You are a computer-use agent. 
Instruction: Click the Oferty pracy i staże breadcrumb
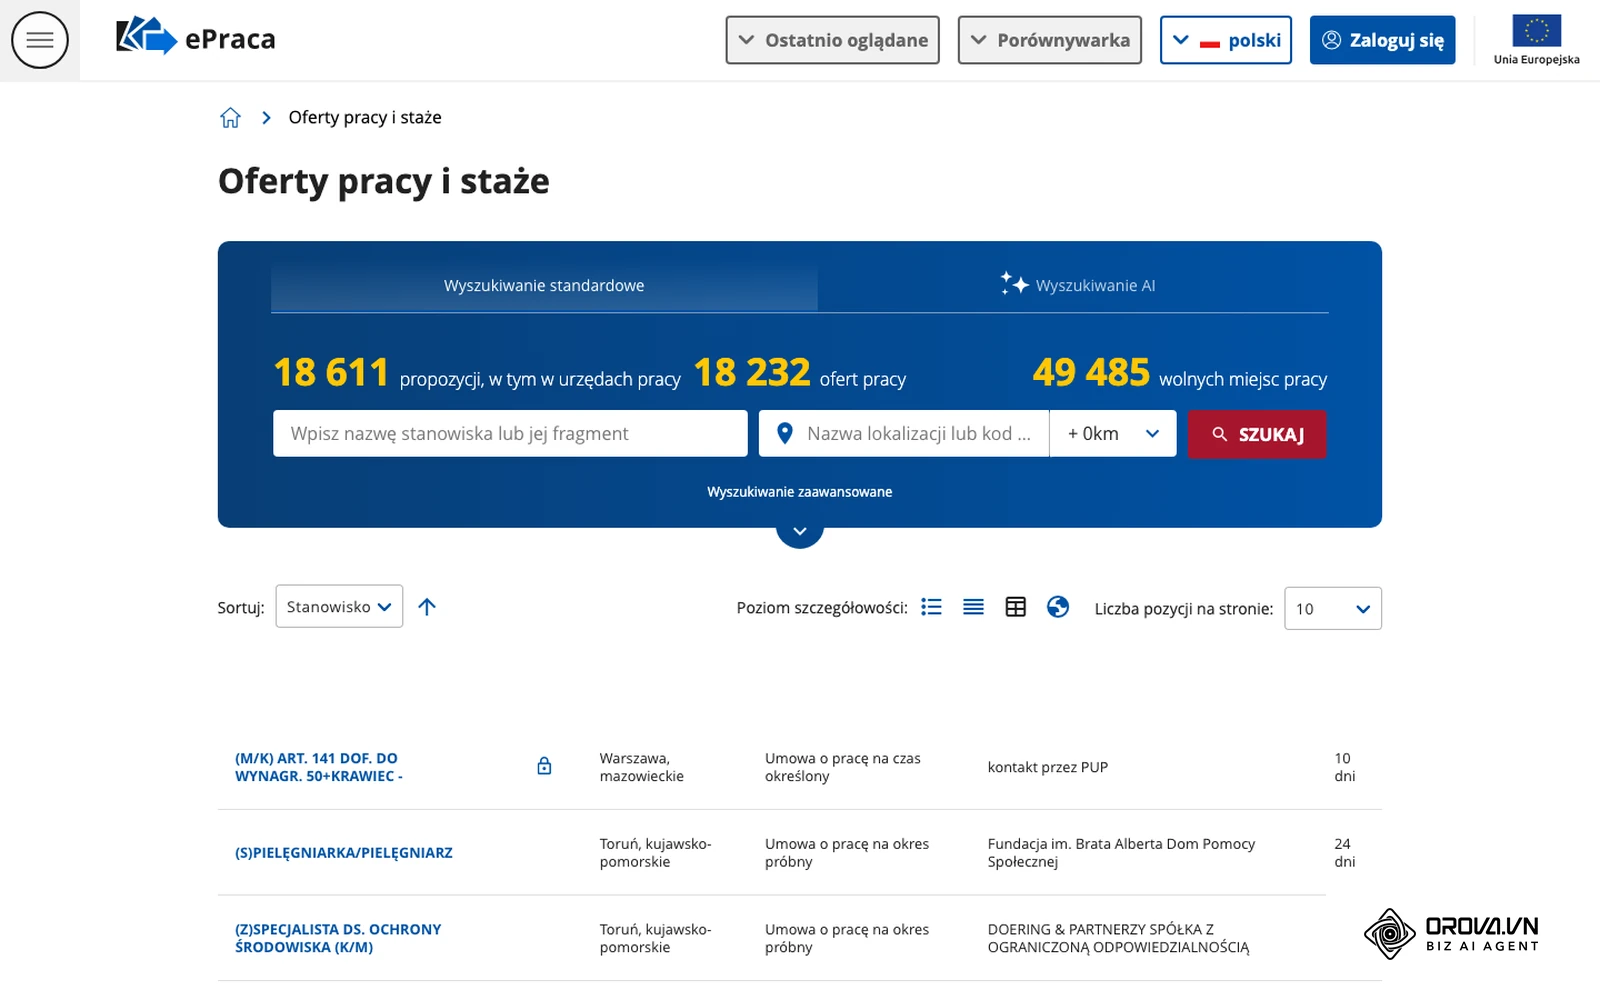tap(365, 118)
